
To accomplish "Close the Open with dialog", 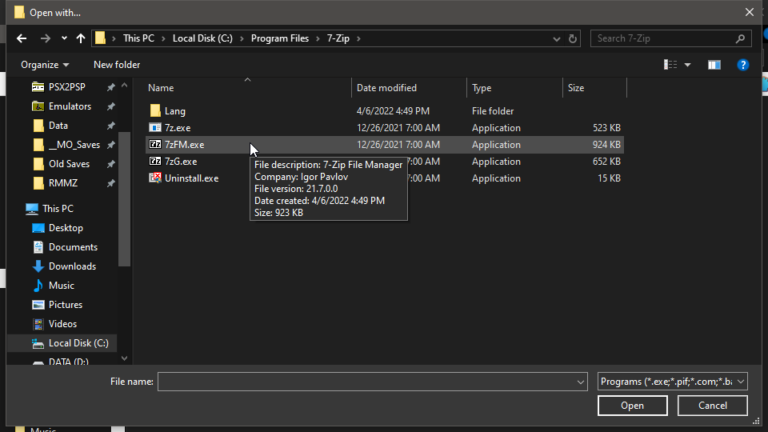I will click(x=749, y=12).
